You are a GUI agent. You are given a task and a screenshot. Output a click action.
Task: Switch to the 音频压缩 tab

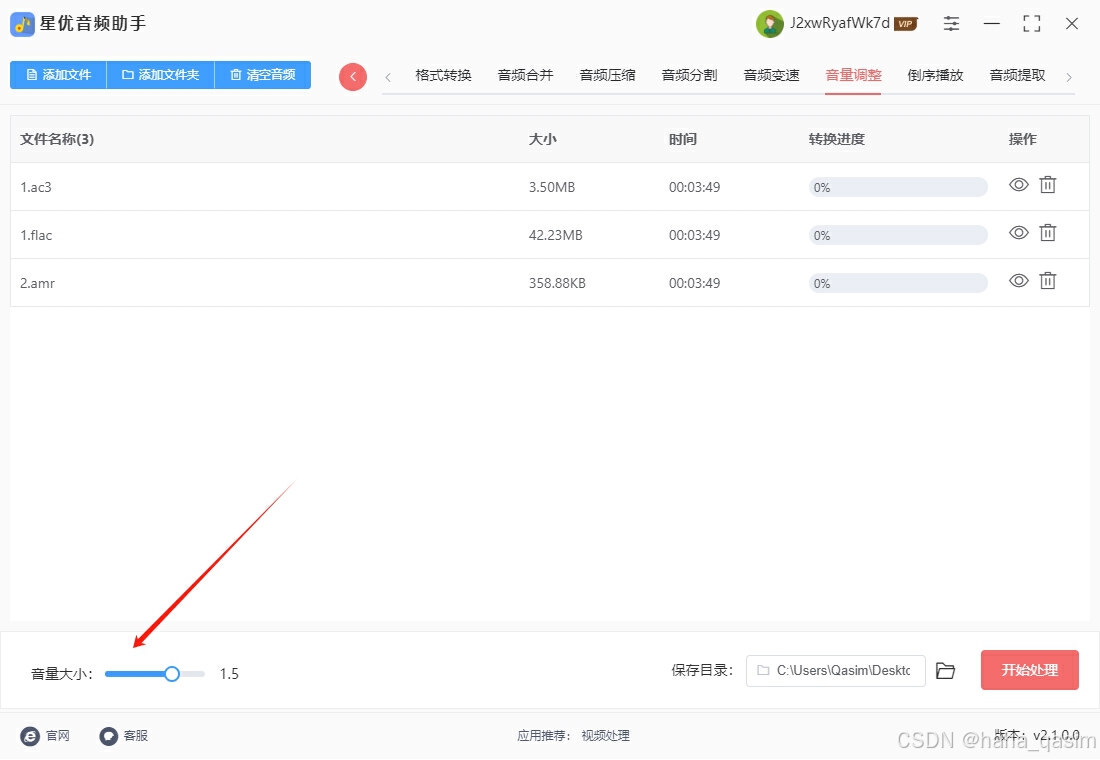(x=607, y=75)
